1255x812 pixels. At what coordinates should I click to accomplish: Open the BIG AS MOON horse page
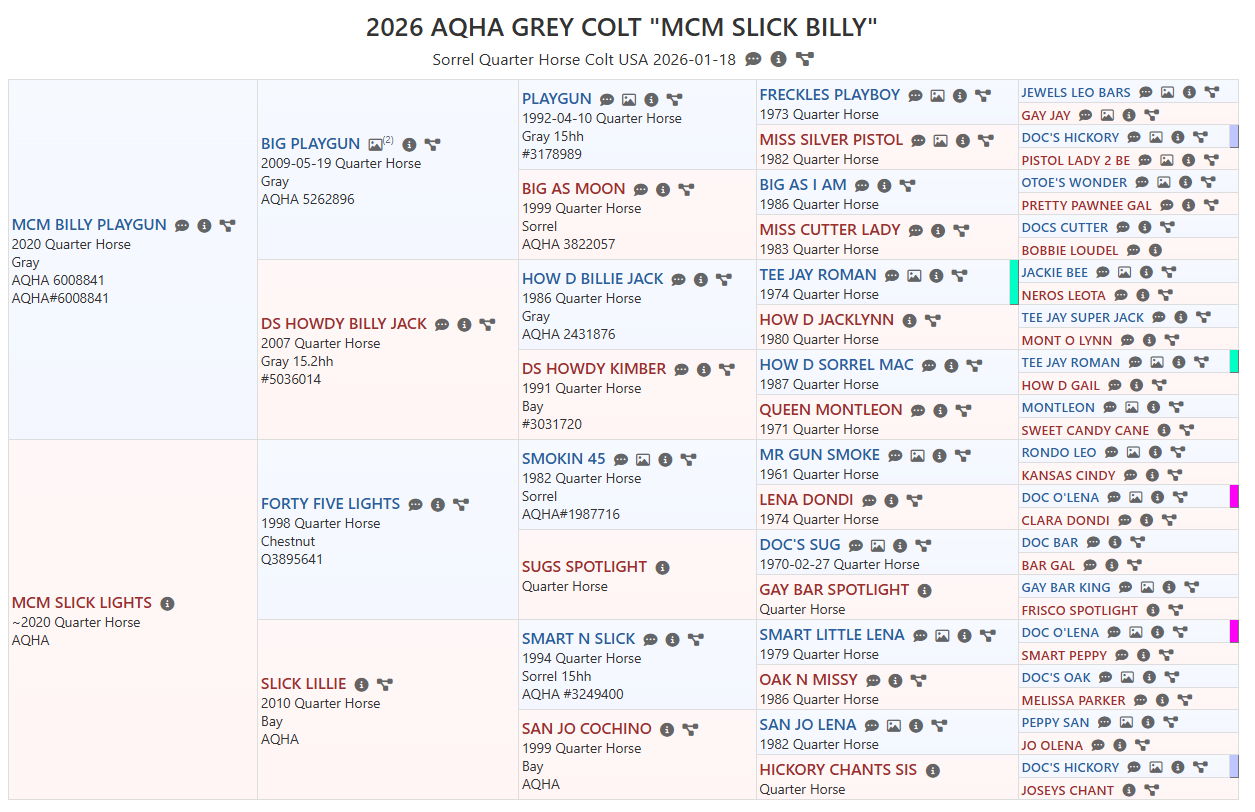[573, 189]
